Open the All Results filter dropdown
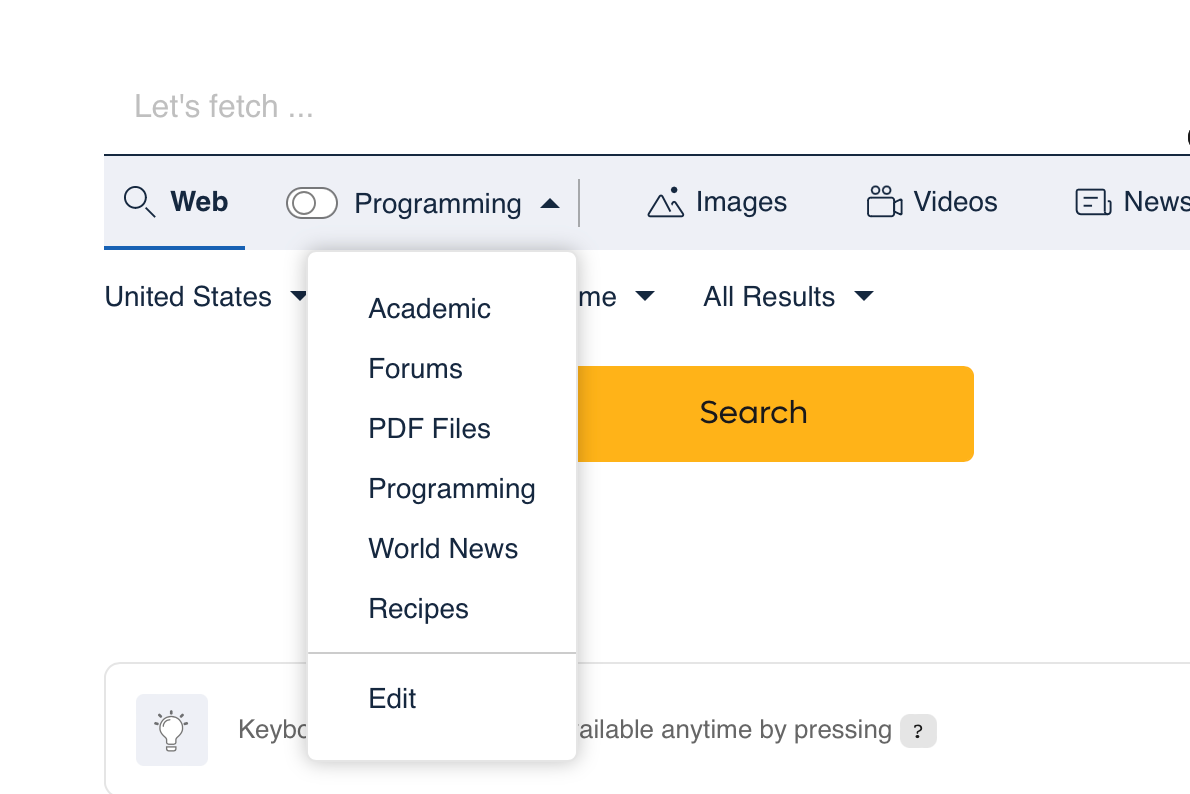This screenshot has width=1190, height=794. coord(789,296)
